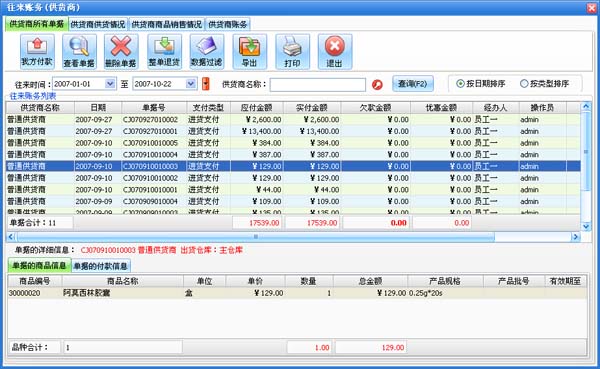Open the orange date range quick-select button
Image resolution: width=600 pixels, height=369 pixels.
coord(205,83)
